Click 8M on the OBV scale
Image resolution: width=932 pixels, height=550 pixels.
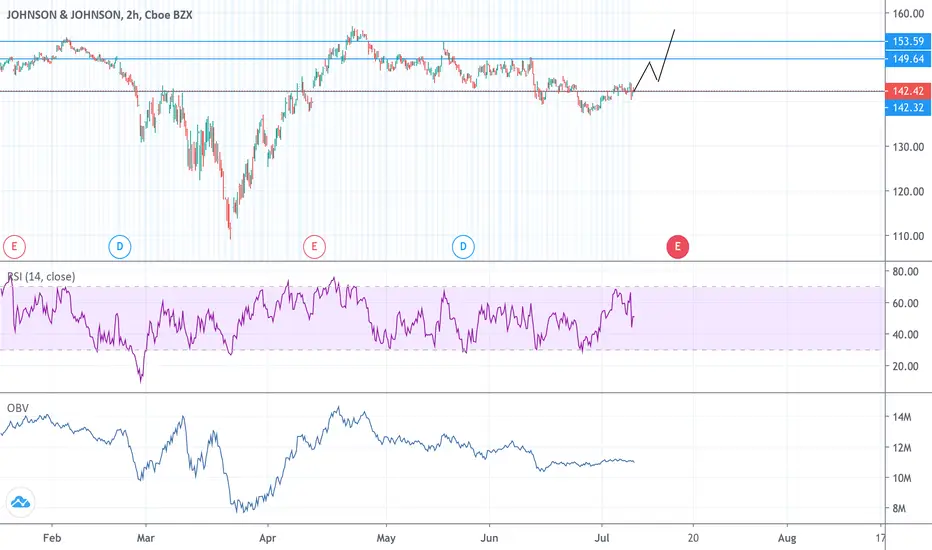coord(899,508)
